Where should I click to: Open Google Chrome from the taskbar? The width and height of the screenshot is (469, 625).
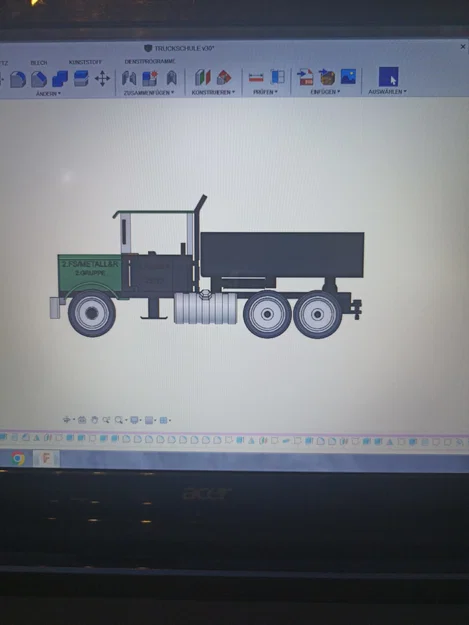pyautogui.click(x=18, y=458)
